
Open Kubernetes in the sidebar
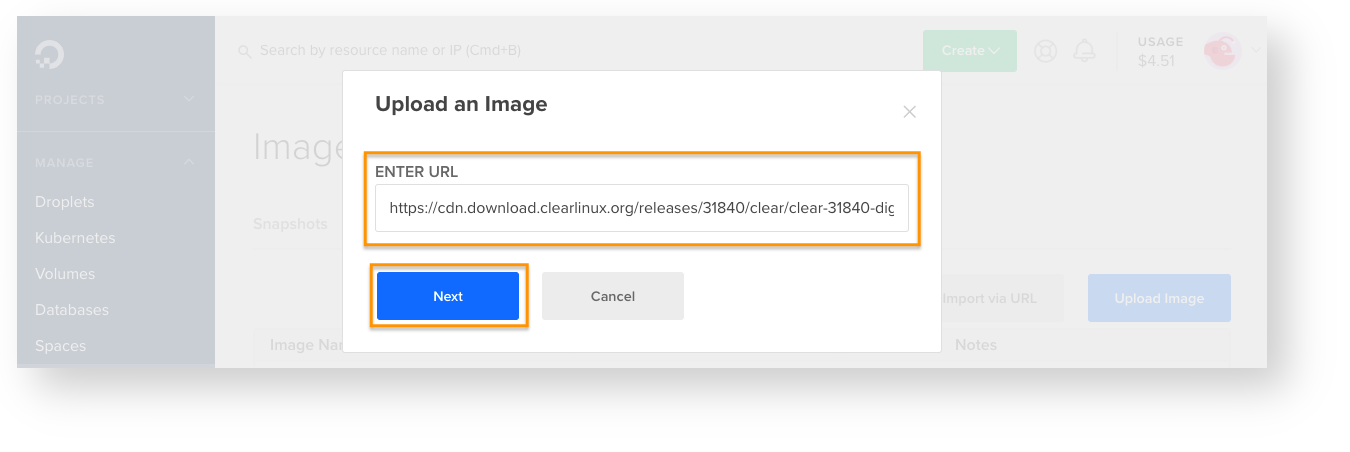tap(75, 238)
